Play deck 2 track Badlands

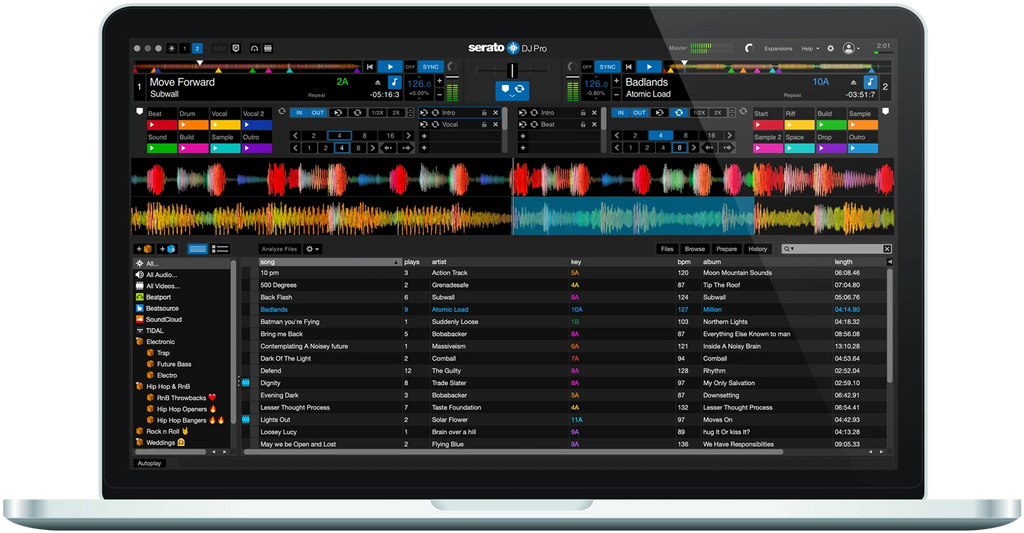point(649,67)
